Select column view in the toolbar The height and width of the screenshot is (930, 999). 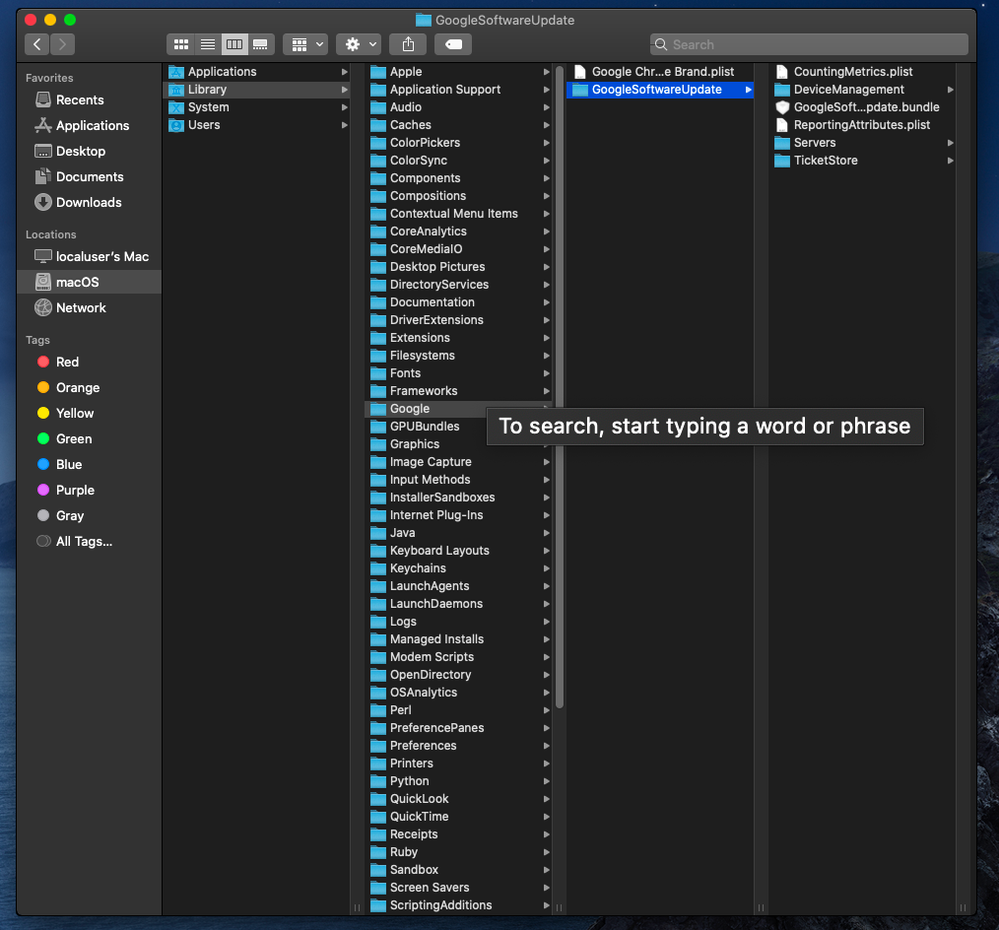click(234, 45)
